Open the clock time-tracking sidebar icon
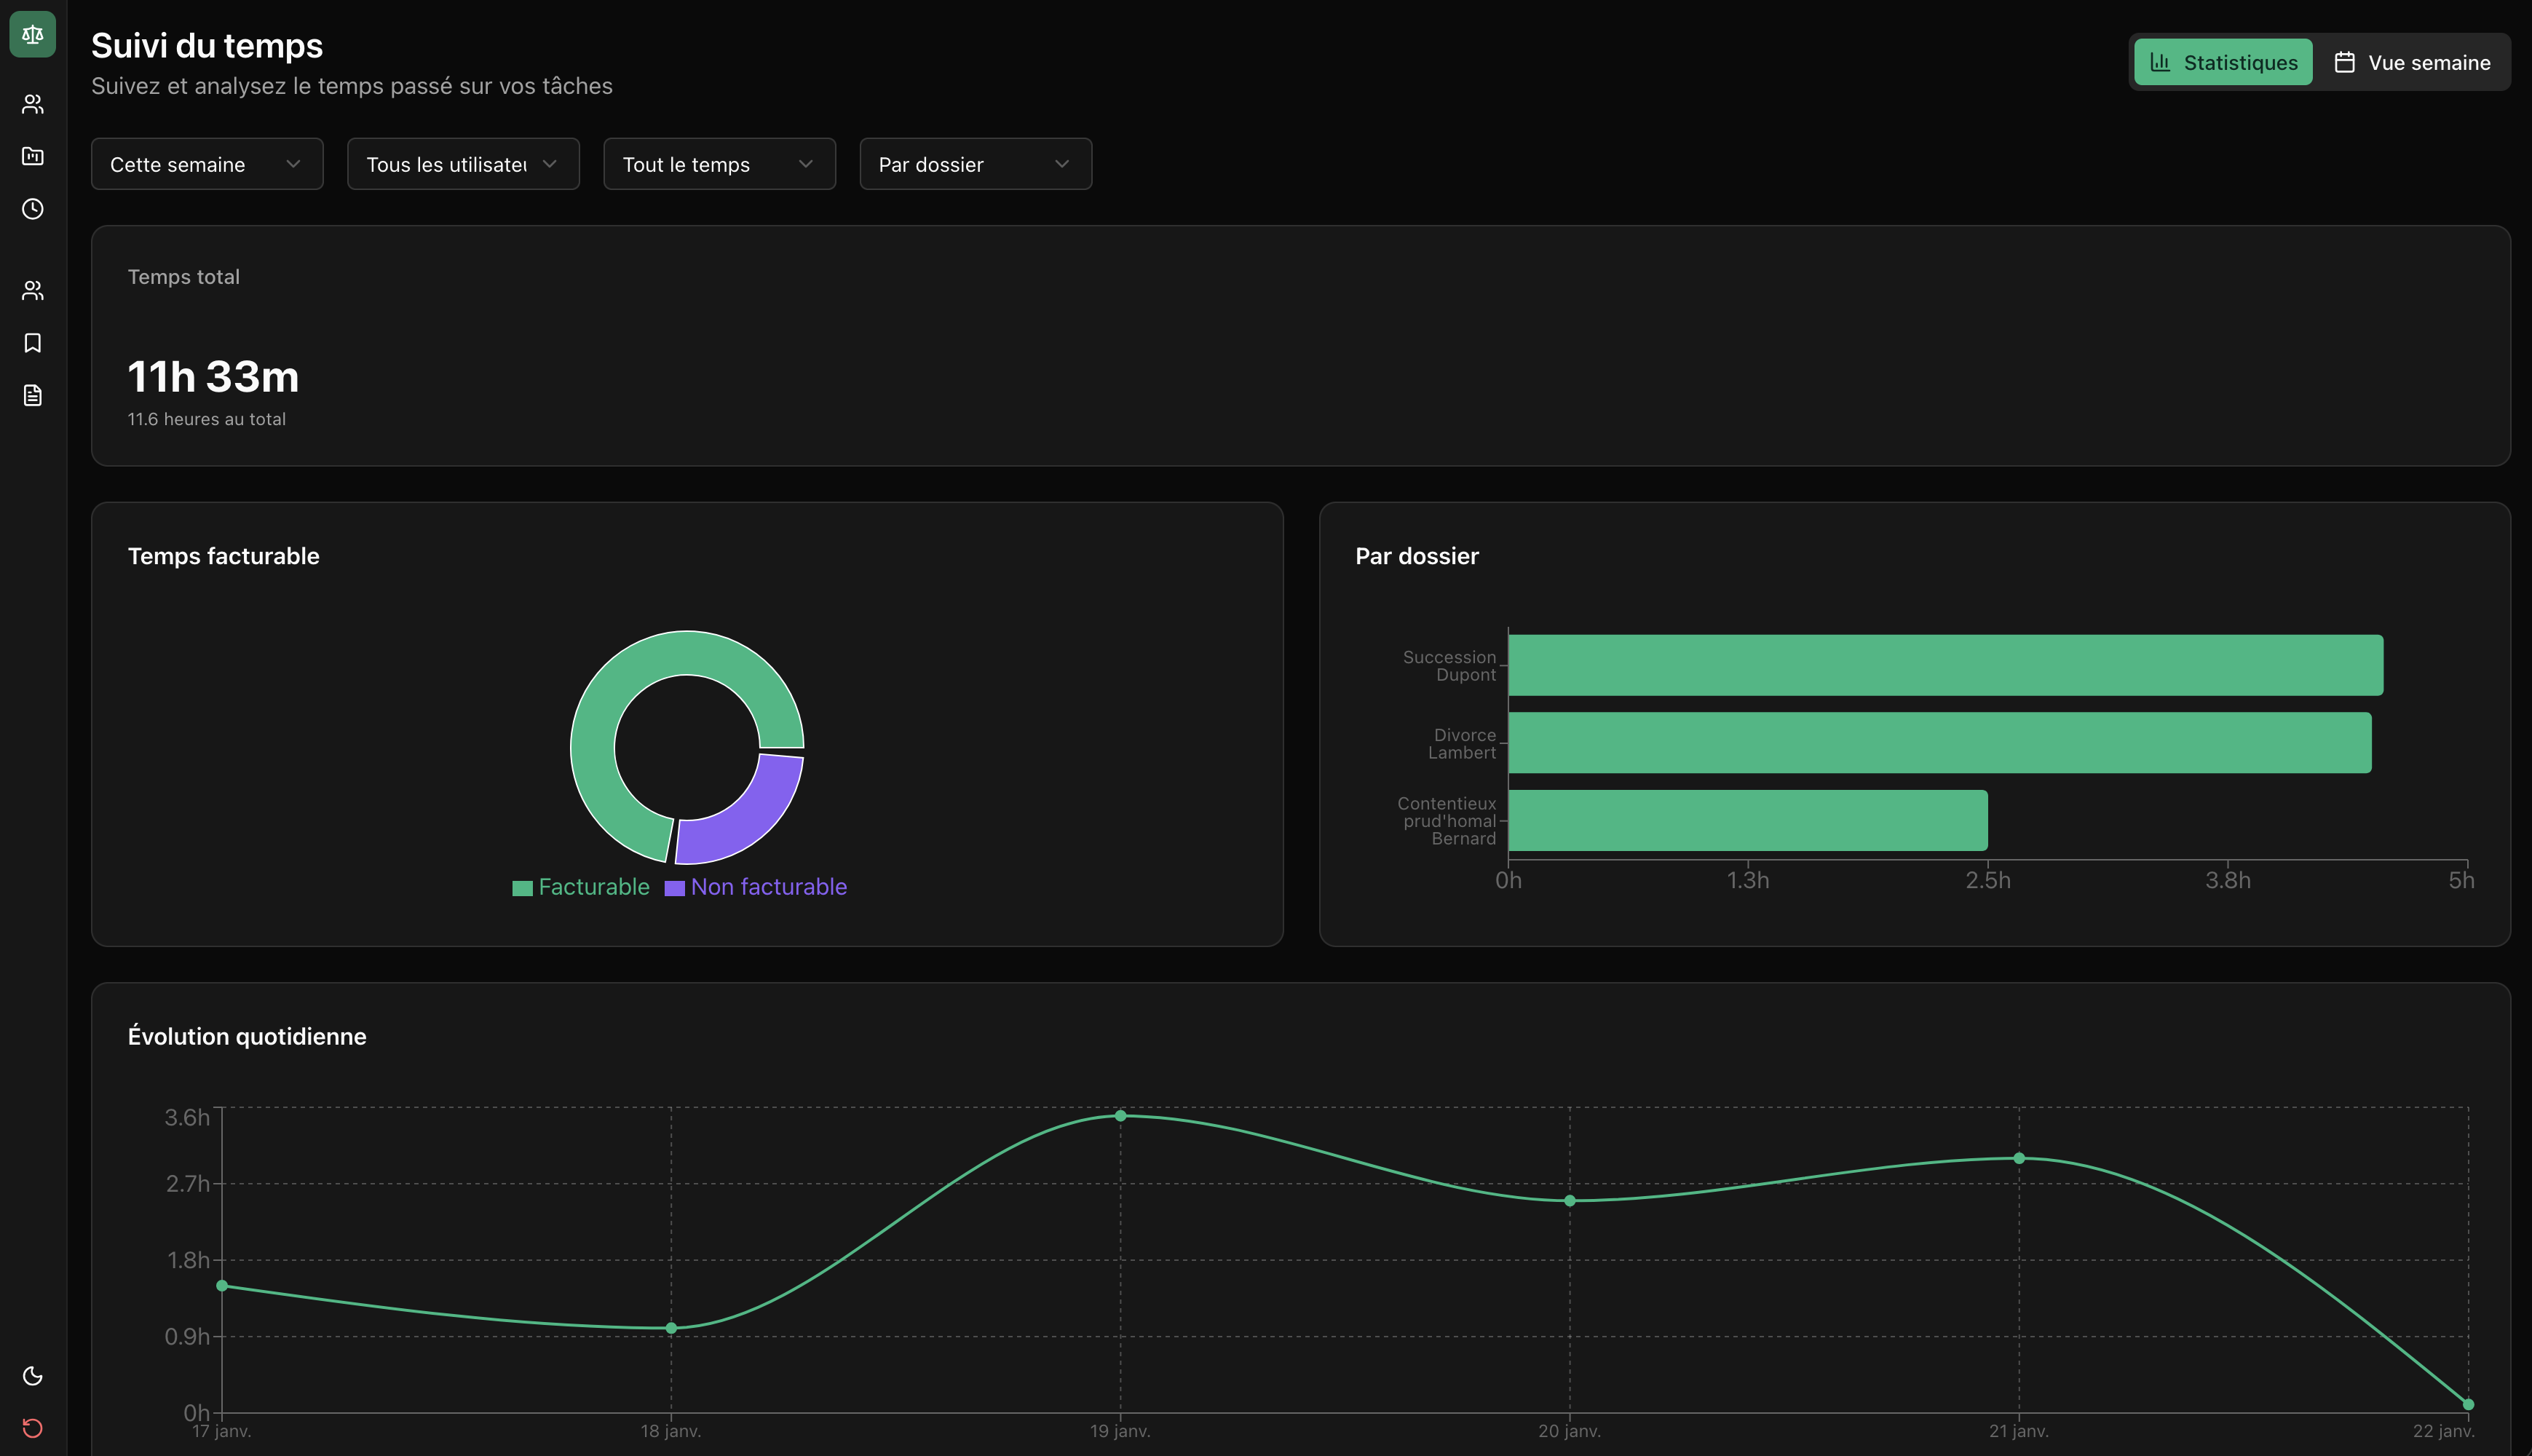Viewport: 2532px width, 1456px height. pyautogui.click(x=32, y=209)
